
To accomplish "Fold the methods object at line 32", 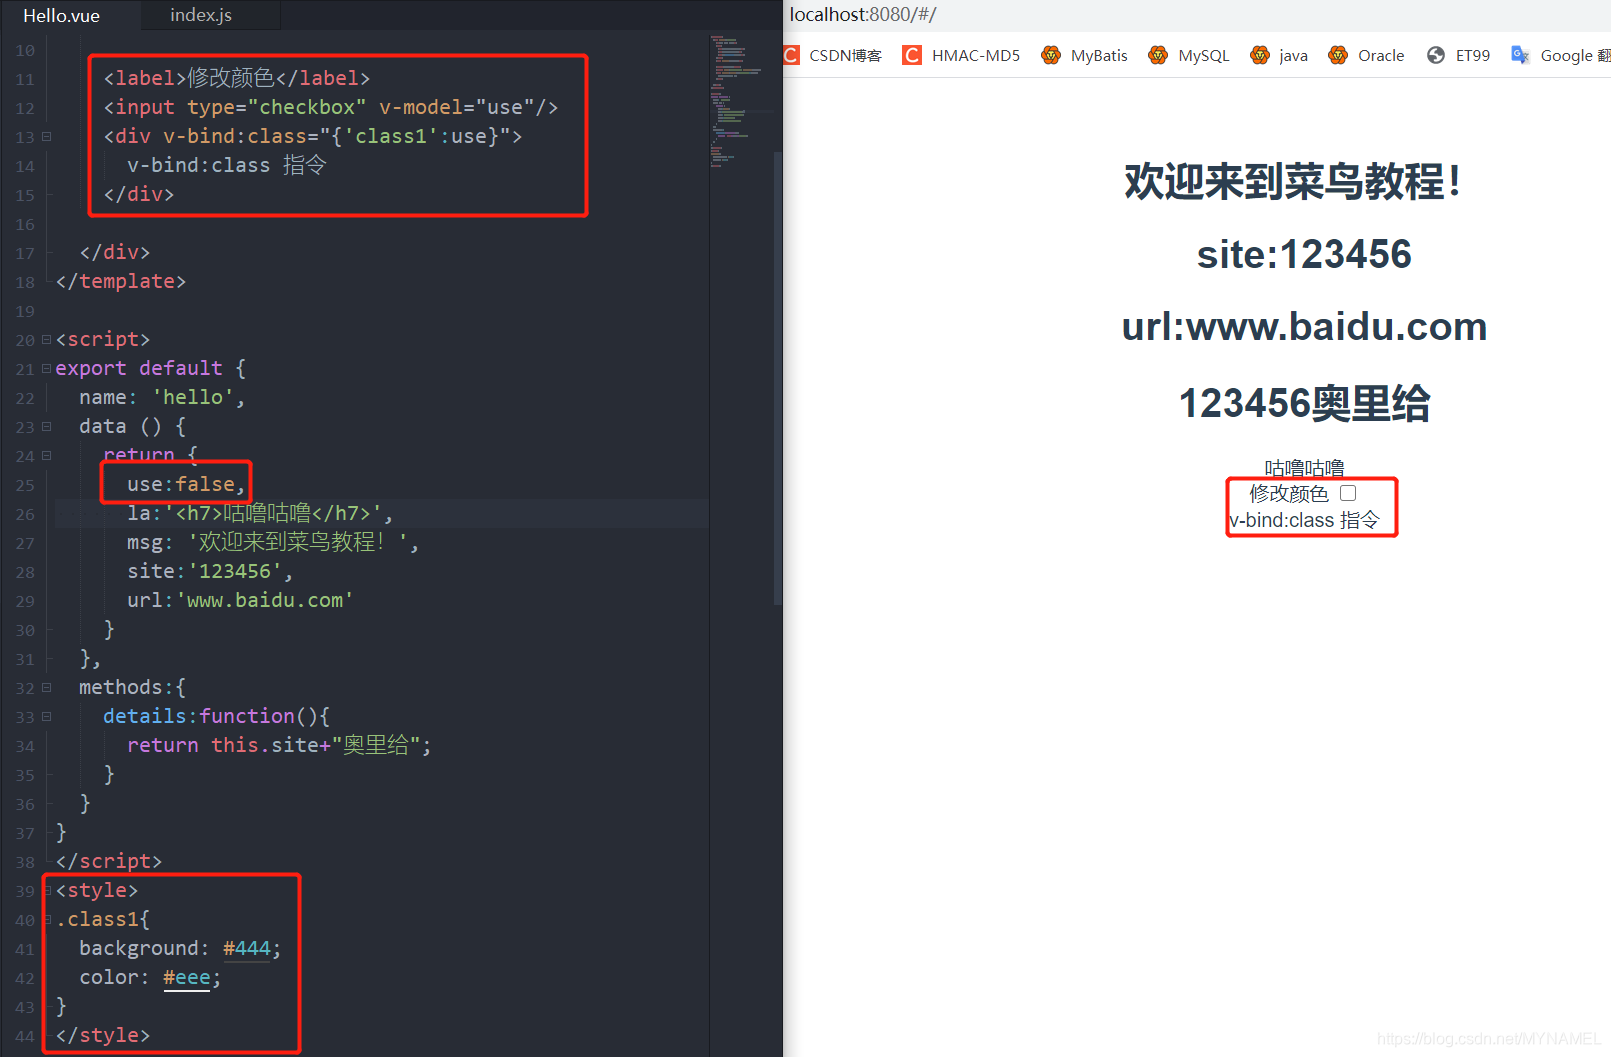I will tap(46, 687).
